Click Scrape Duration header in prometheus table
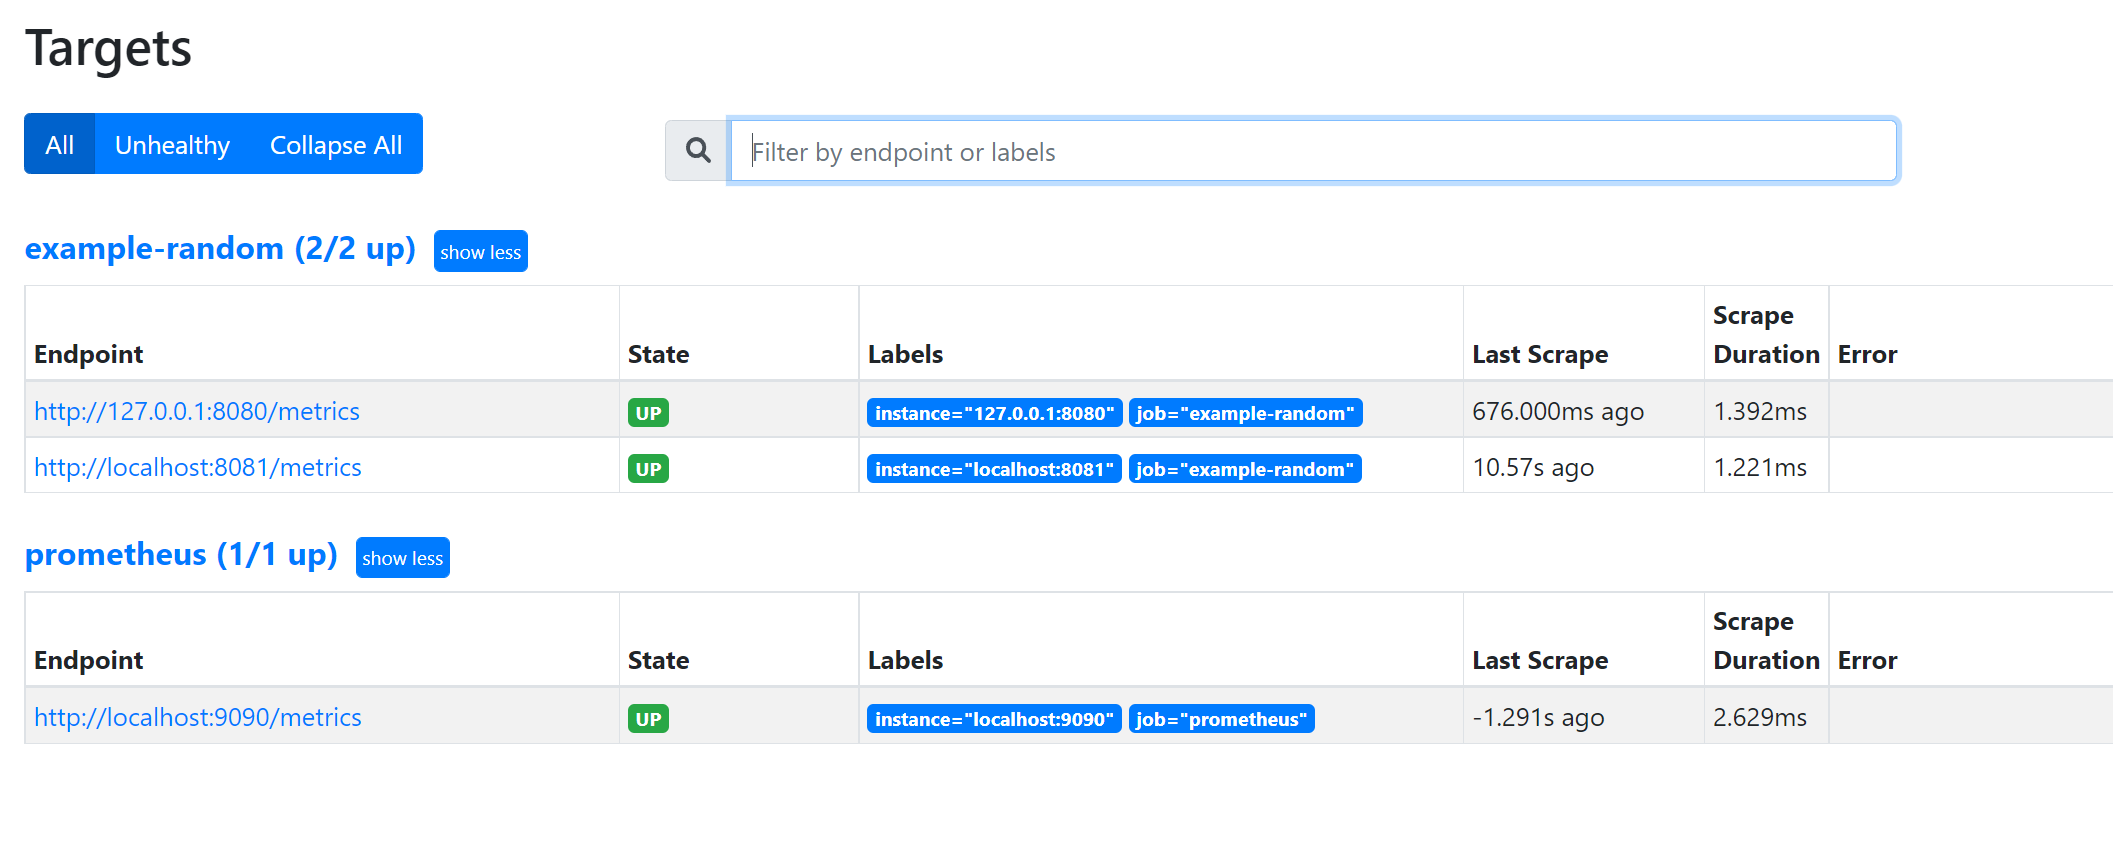 (x=1766, y=640)
